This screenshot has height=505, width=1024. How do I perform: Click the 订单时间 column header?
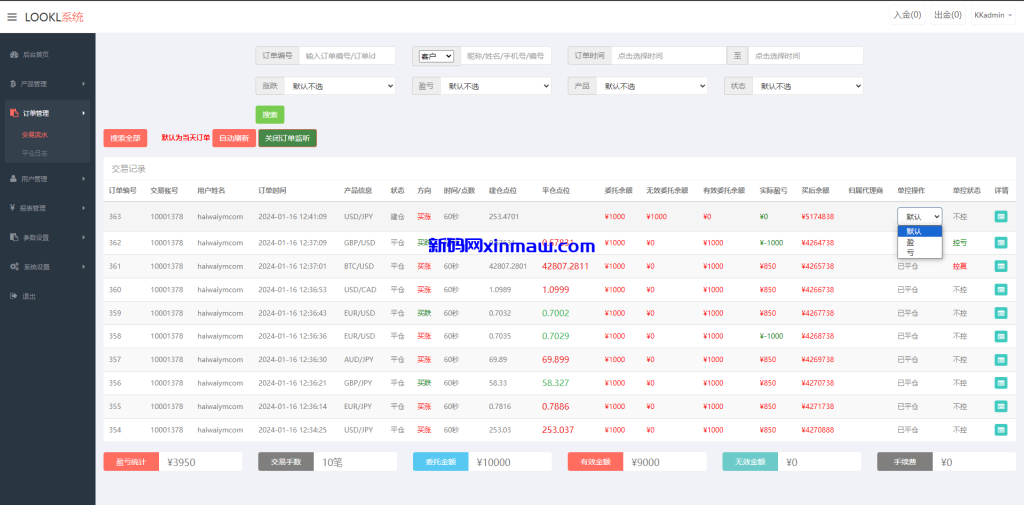point(272,191)
